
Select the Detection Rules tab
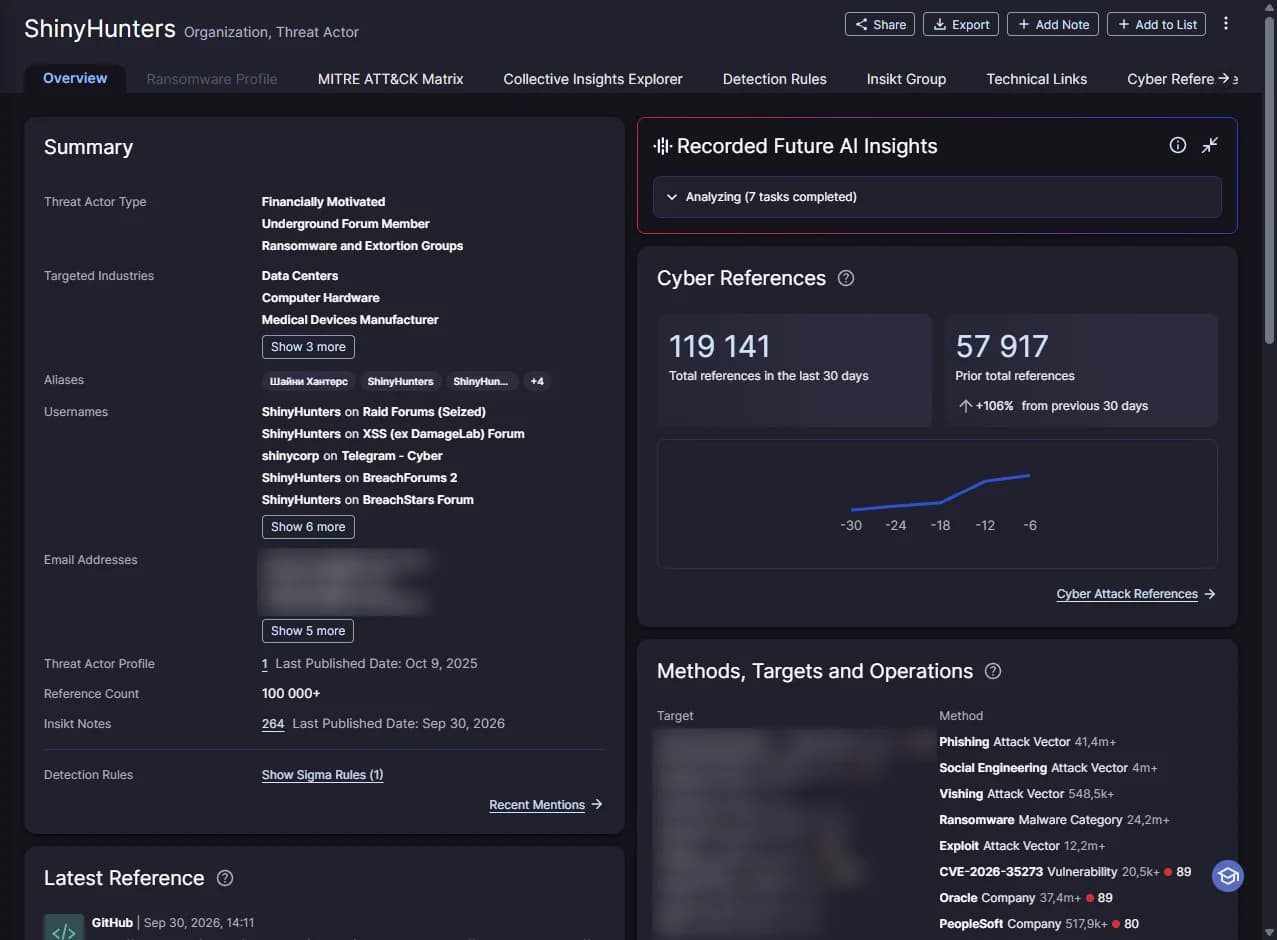pos(775,79)
